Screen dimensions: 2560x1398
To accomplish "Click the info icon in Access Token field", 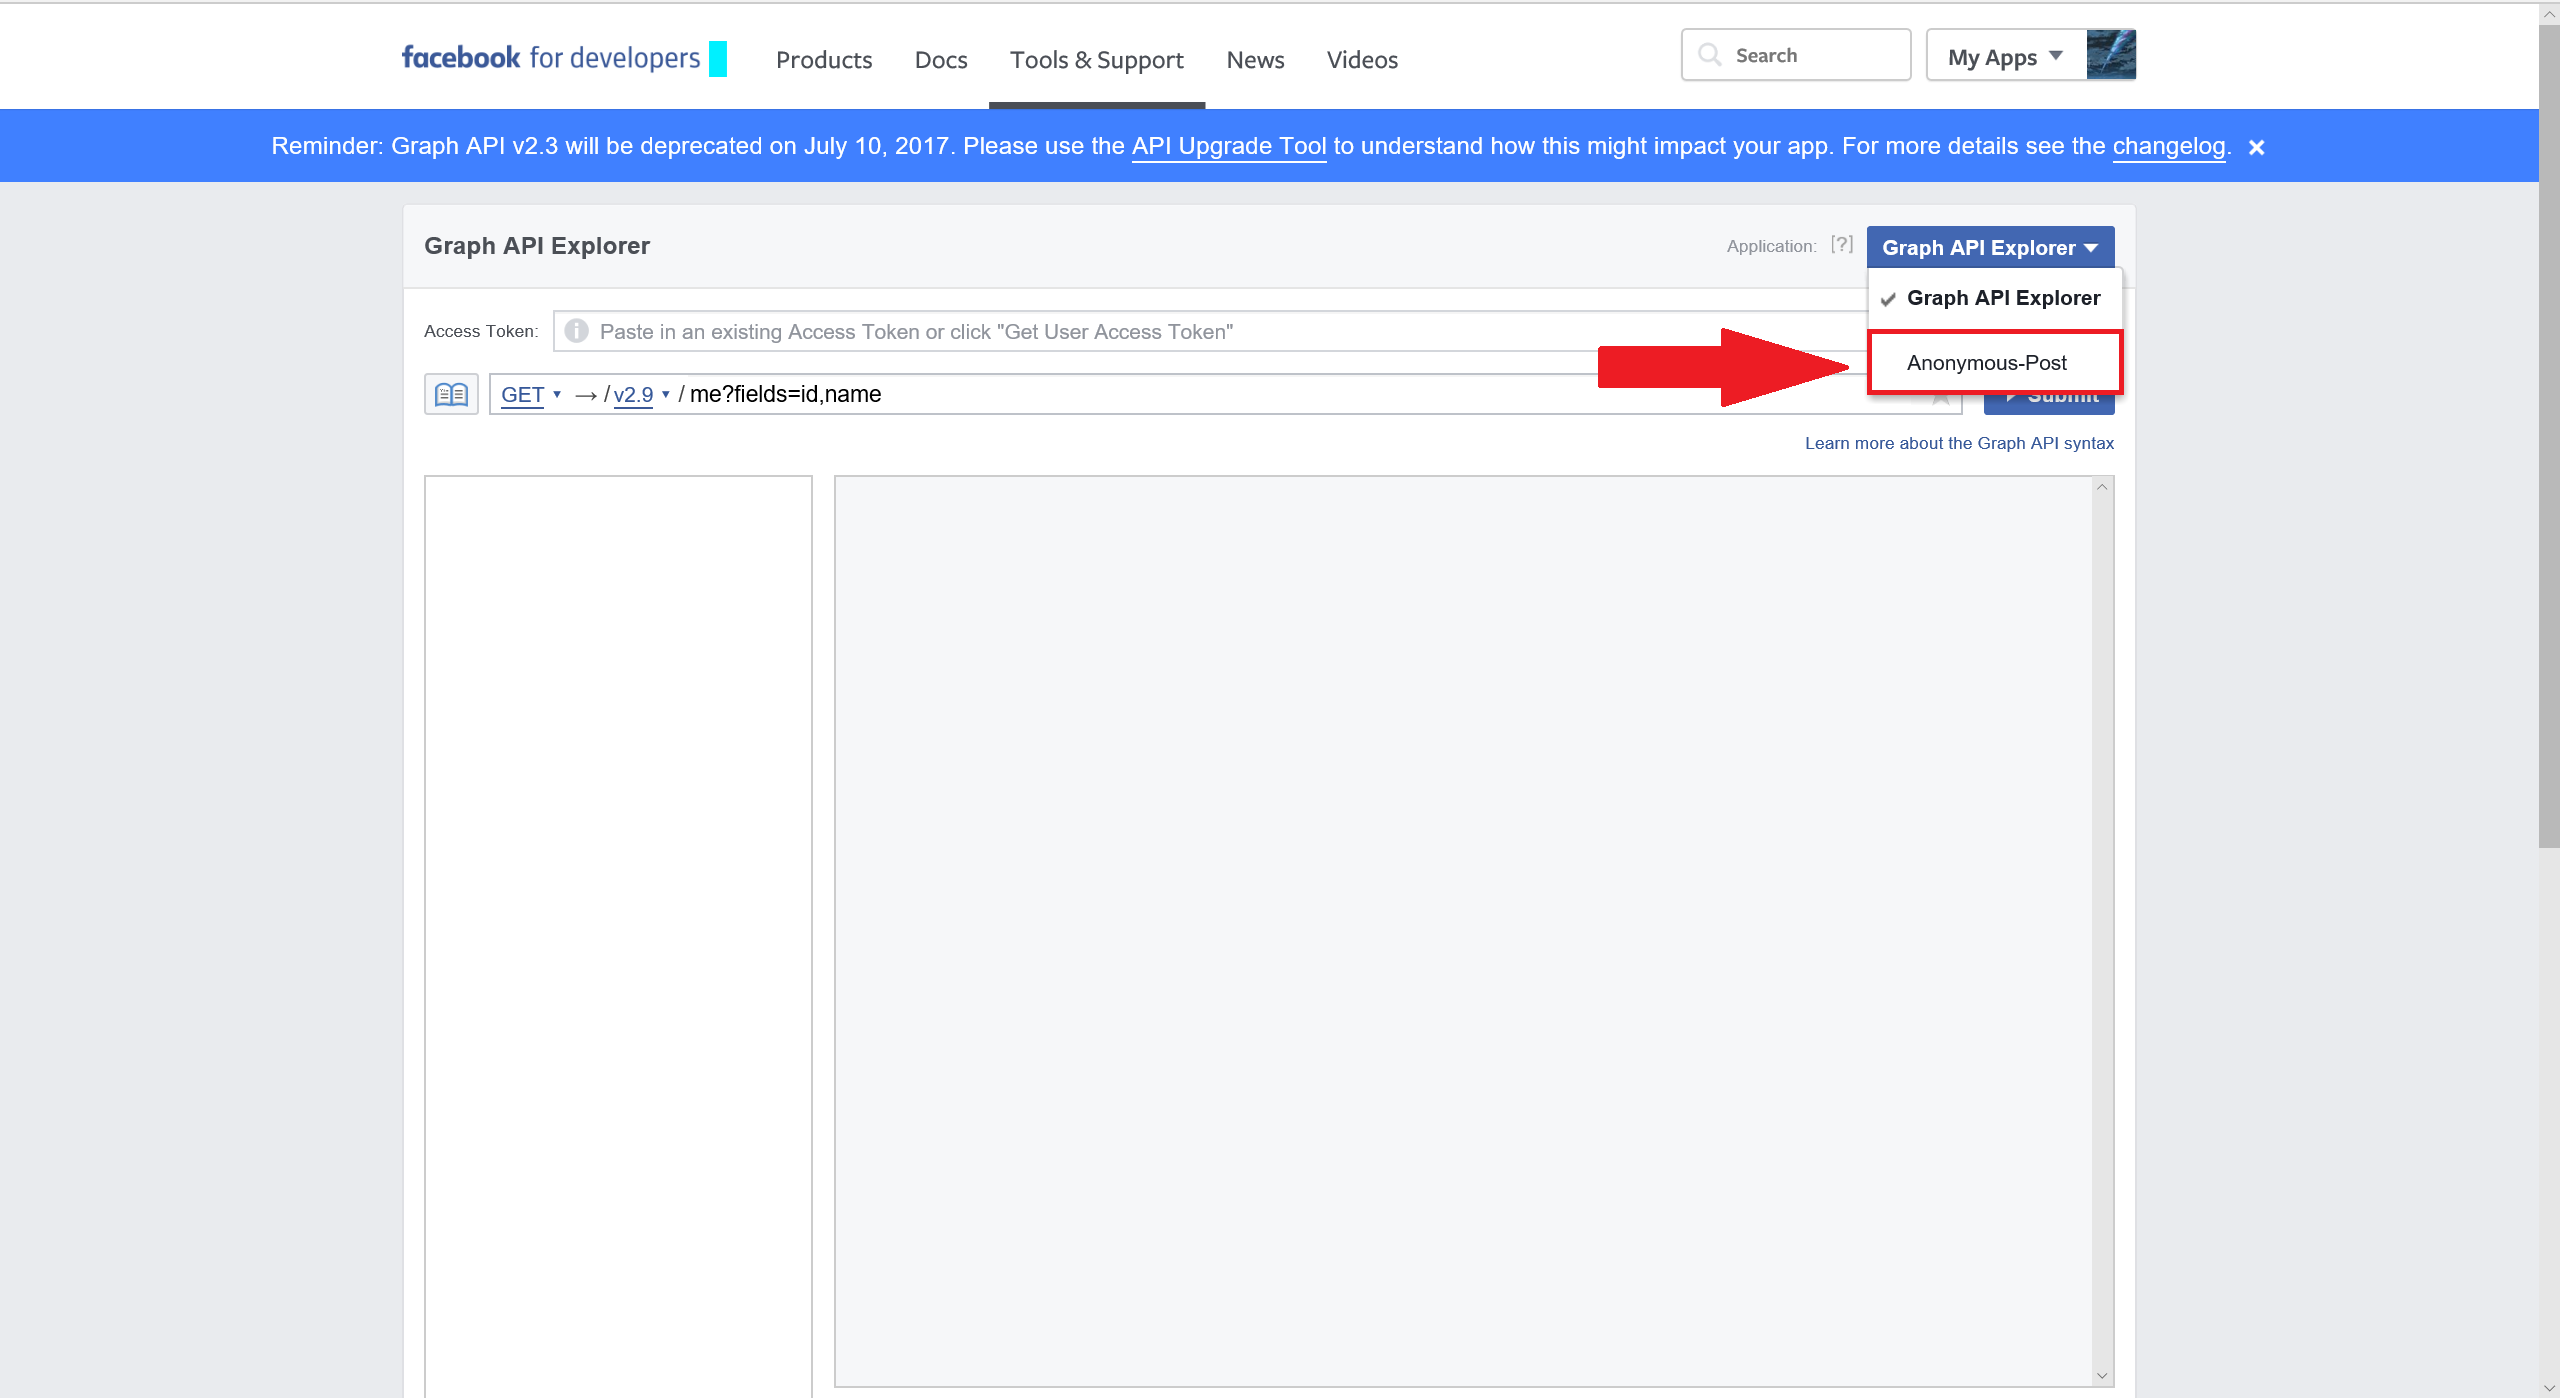I will click(x=576, y=331).
